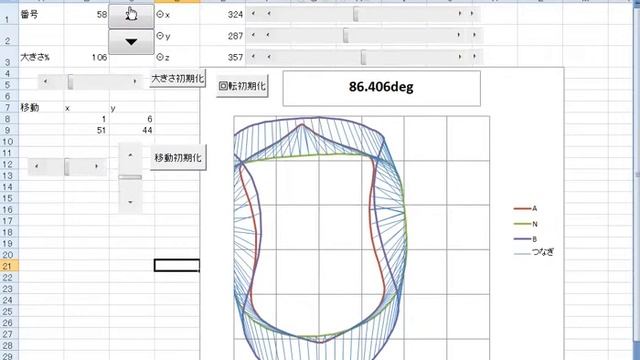Click the down arrow of the vertical 移動 scrollbar

pyautogui.click(x=130, y=202)
